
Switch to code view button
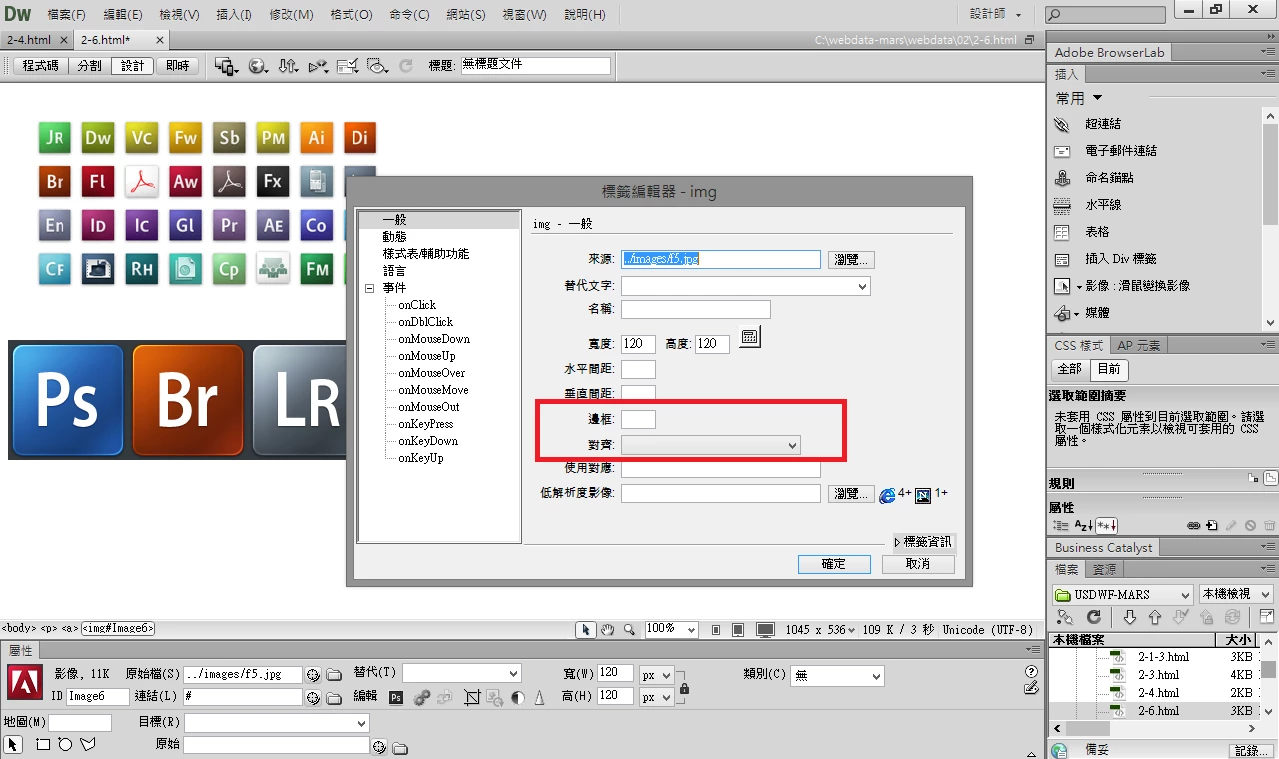[x=41, y=66]
